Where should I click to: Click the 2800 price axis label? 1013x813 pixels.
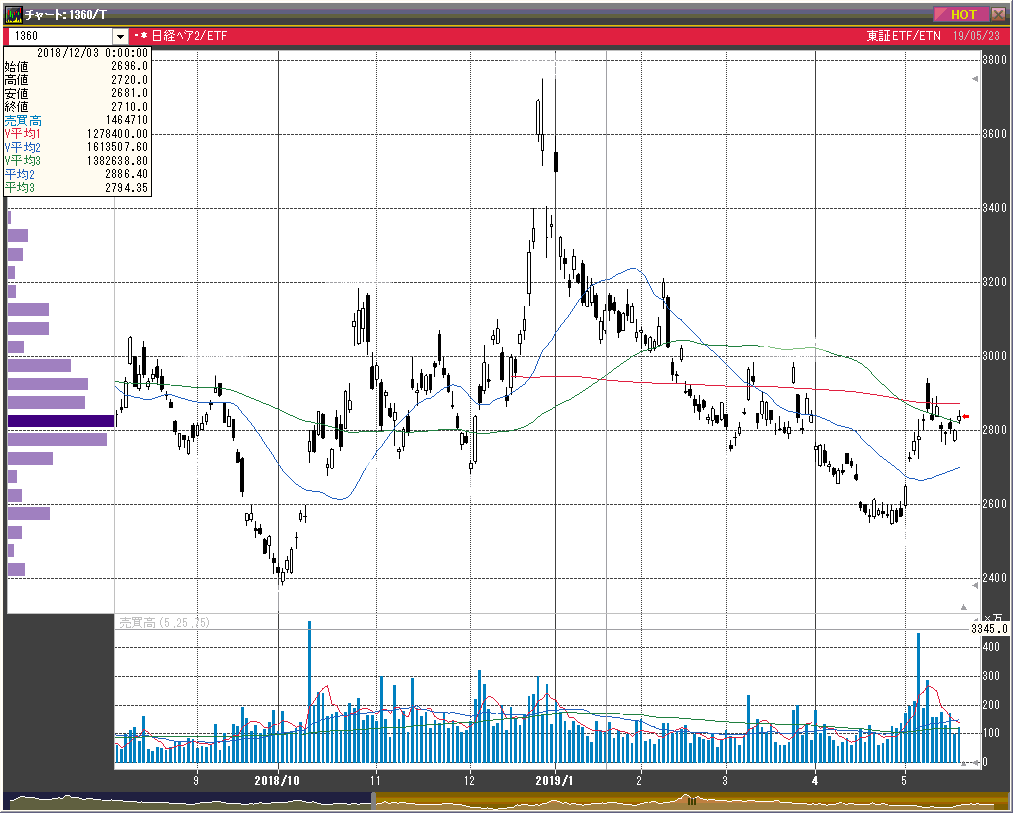(994, 430)
